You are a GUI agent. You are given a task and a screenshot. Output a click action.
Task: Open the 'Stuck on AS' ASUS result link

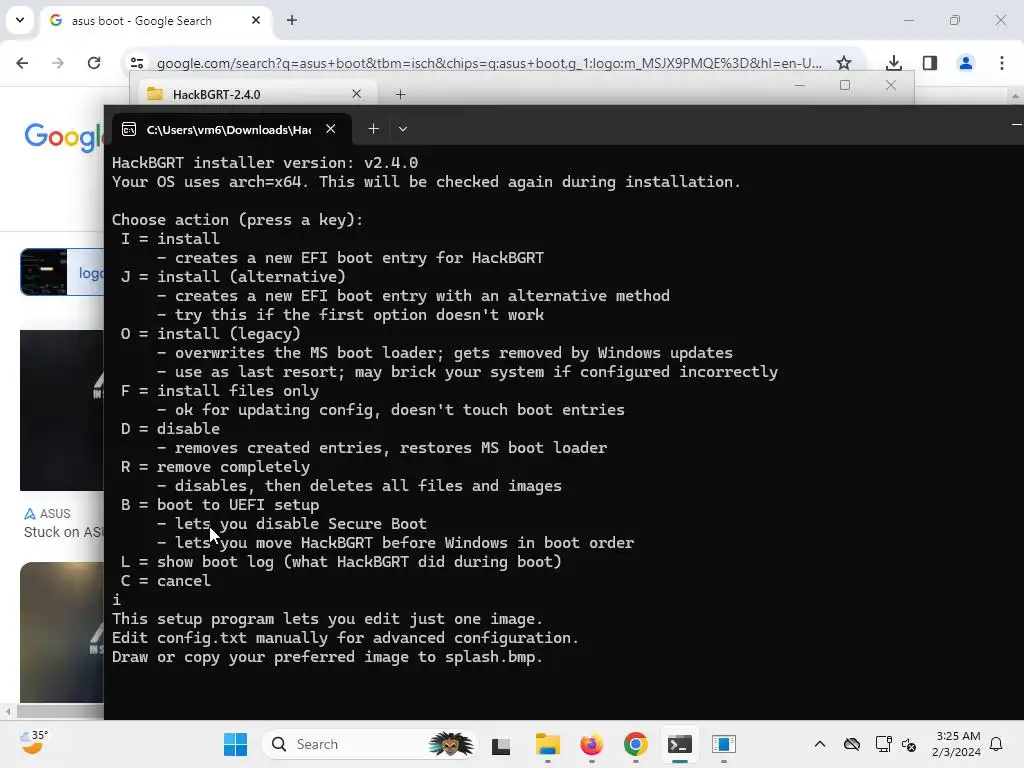coord(63,532)
